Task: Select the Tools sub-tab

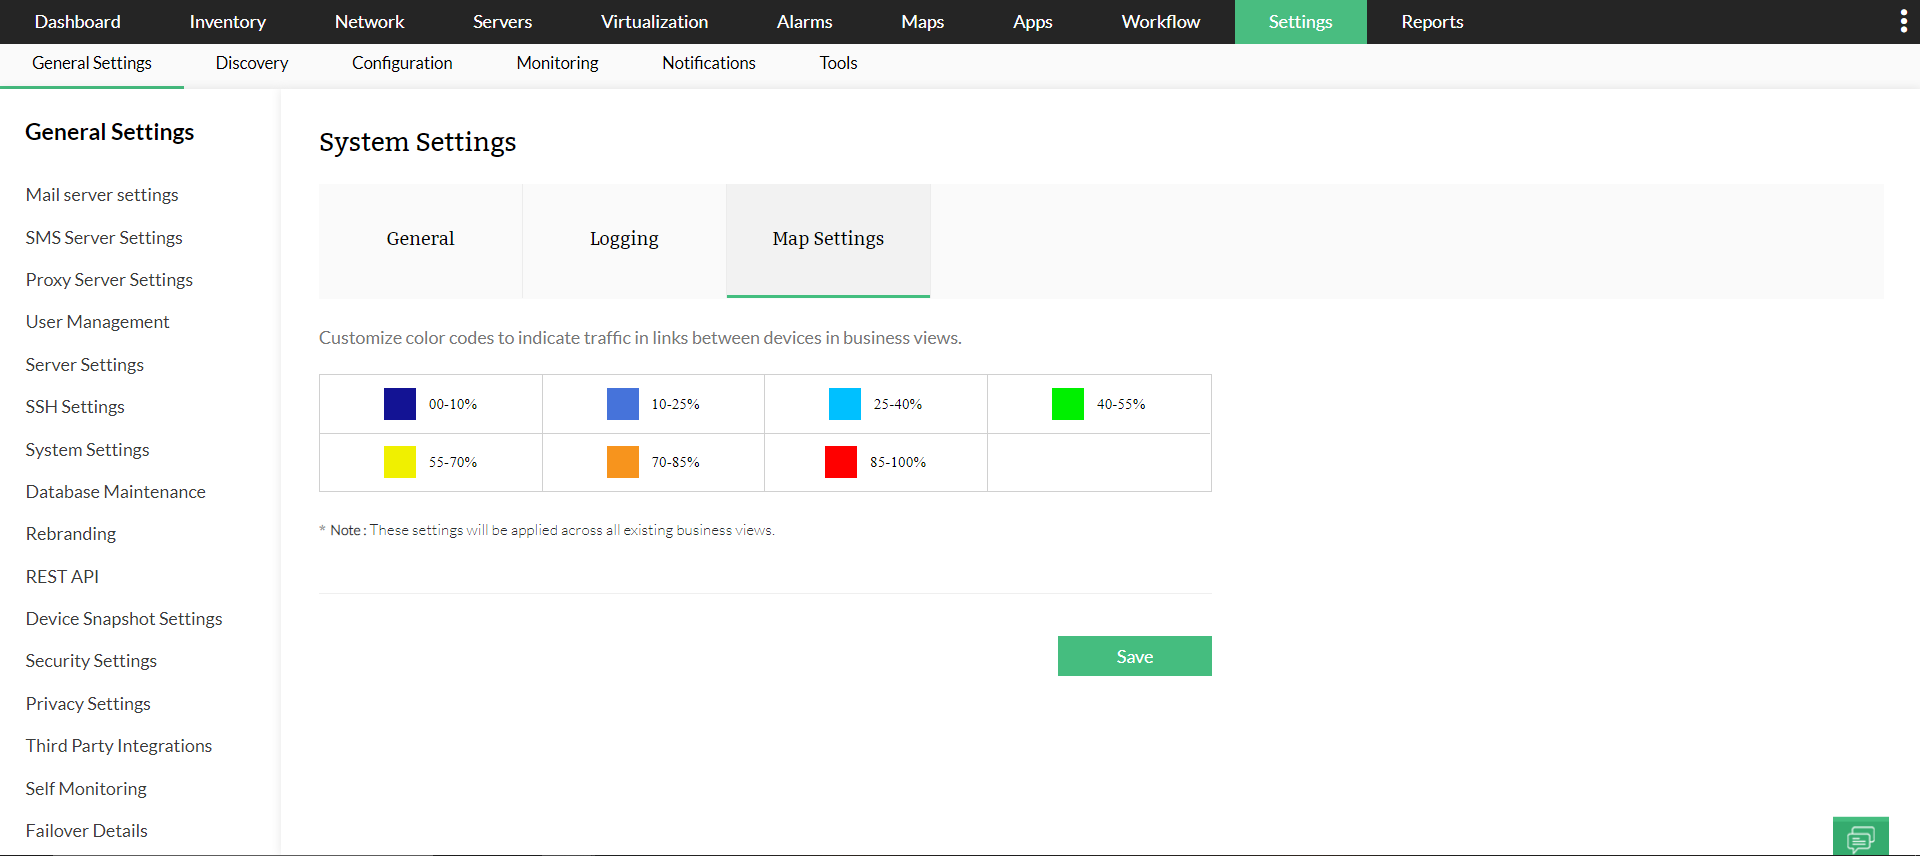Action: coord(838,63)
